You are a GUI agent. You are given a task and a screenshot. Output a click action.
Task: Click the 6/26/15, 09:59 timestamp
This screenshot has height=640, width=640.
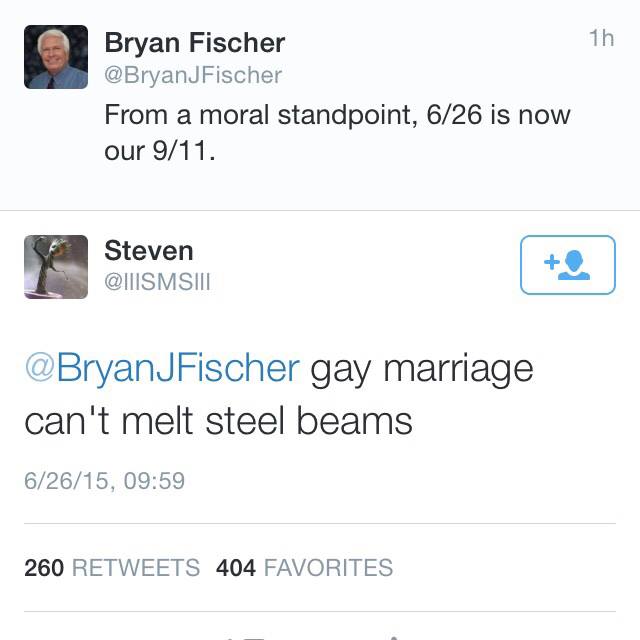105,480
